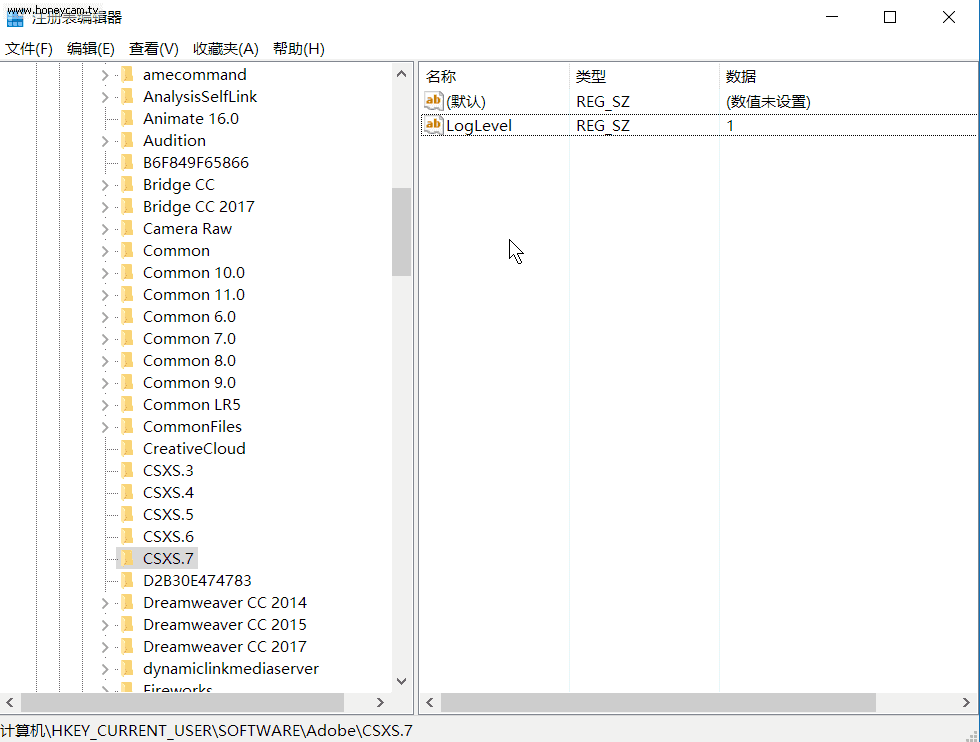The height and width of the screenshot is (742, 980).
Task: Select the Common 6.0 key
Action: click(189, 316)
